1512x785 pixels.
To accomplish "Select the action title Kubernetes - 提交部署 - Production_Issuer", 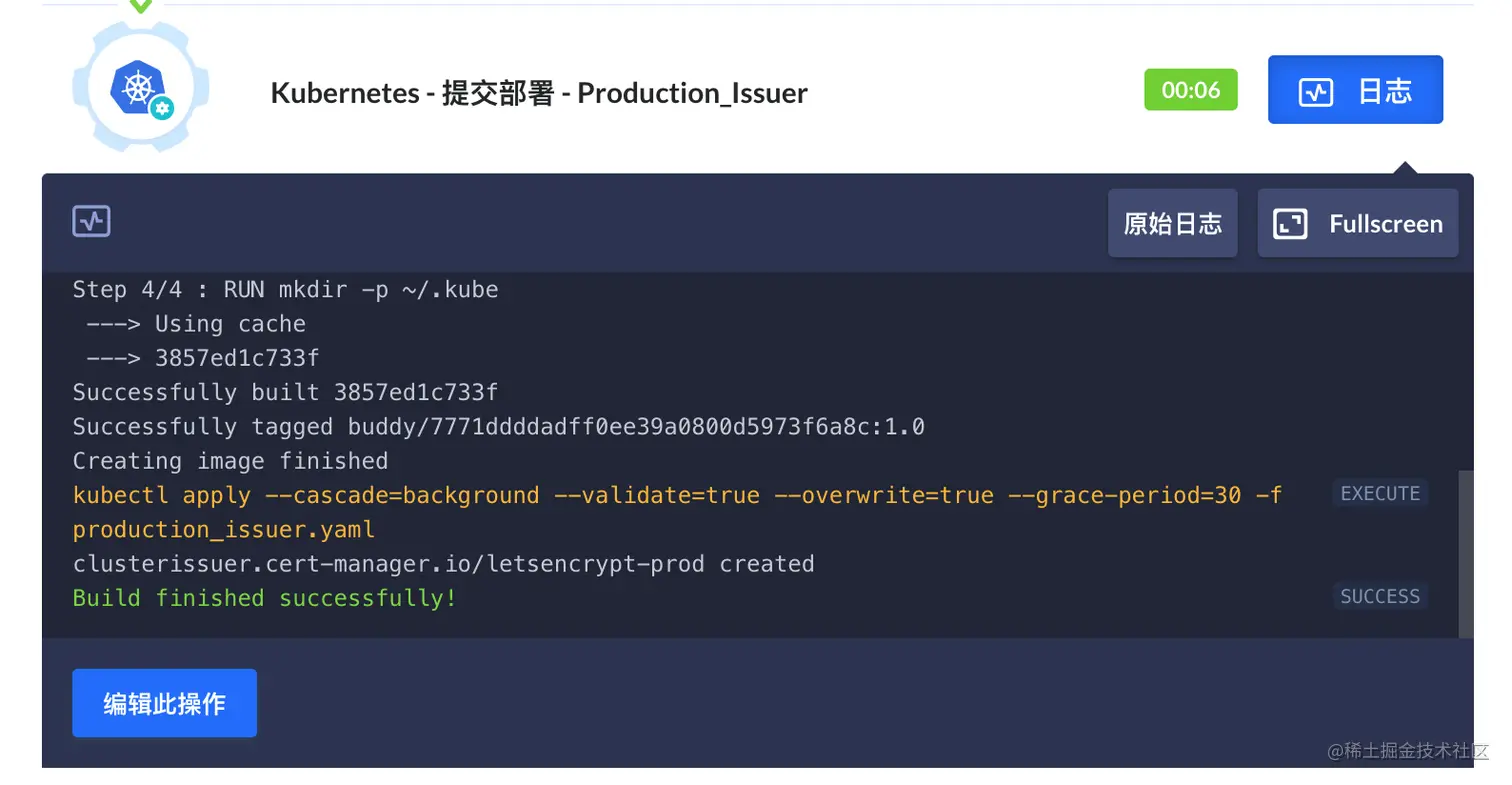I will (539, 93).
